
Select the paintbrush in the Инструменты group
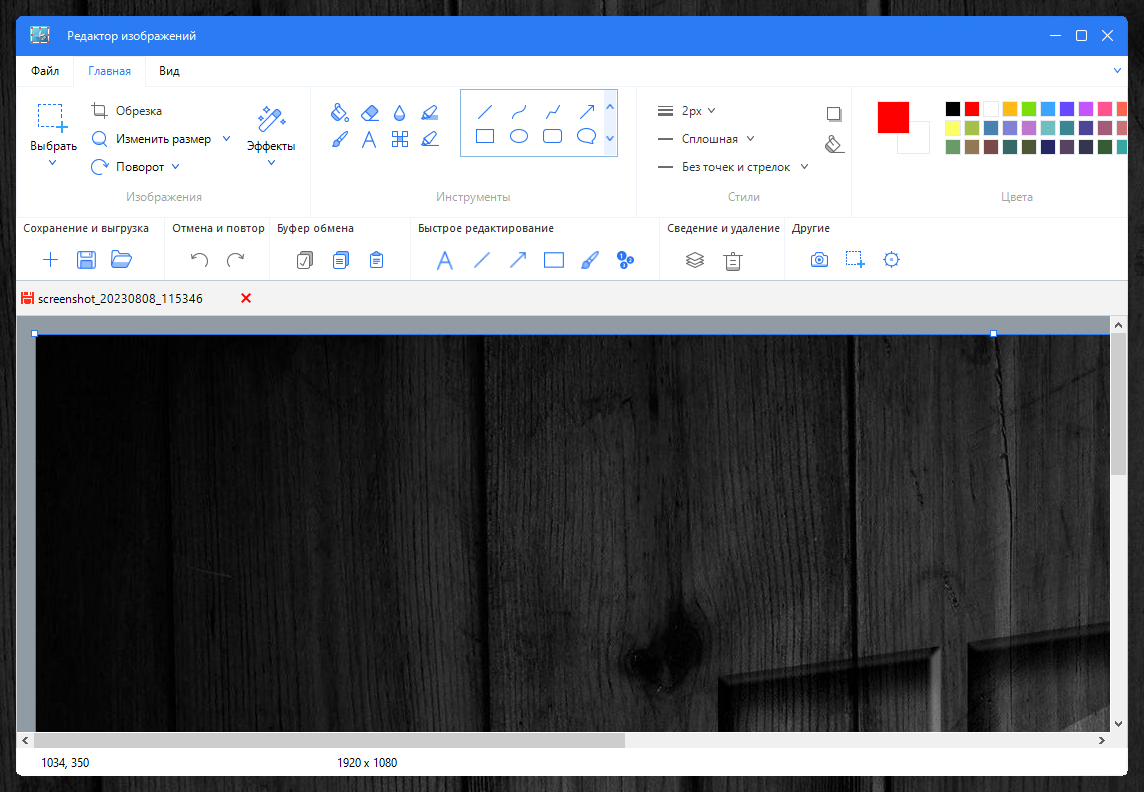coord(339,139)
